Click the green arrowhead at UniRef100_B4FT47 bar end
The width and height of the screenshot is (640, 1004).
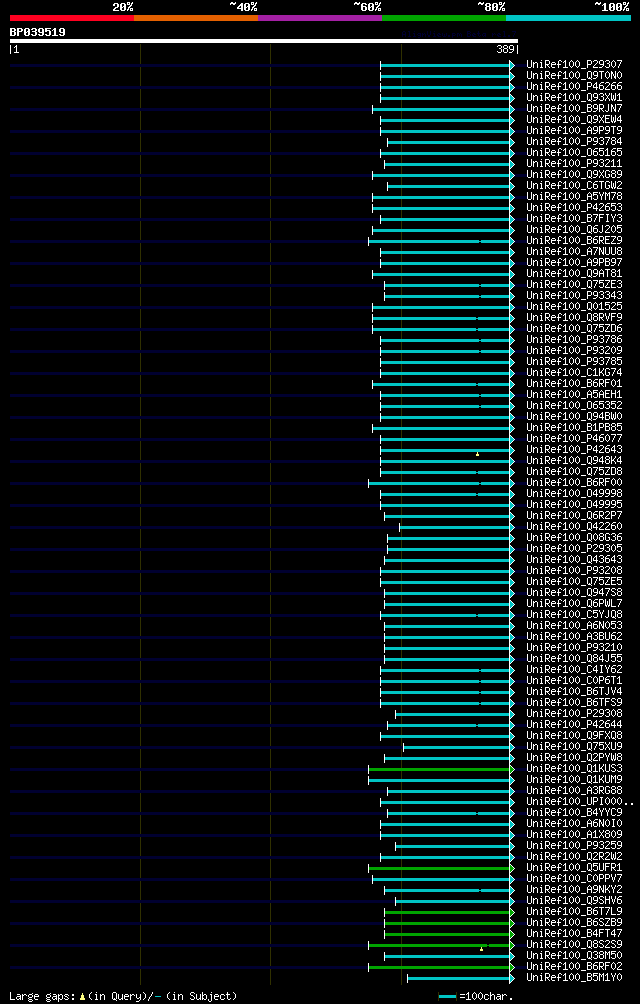point(512,934)
